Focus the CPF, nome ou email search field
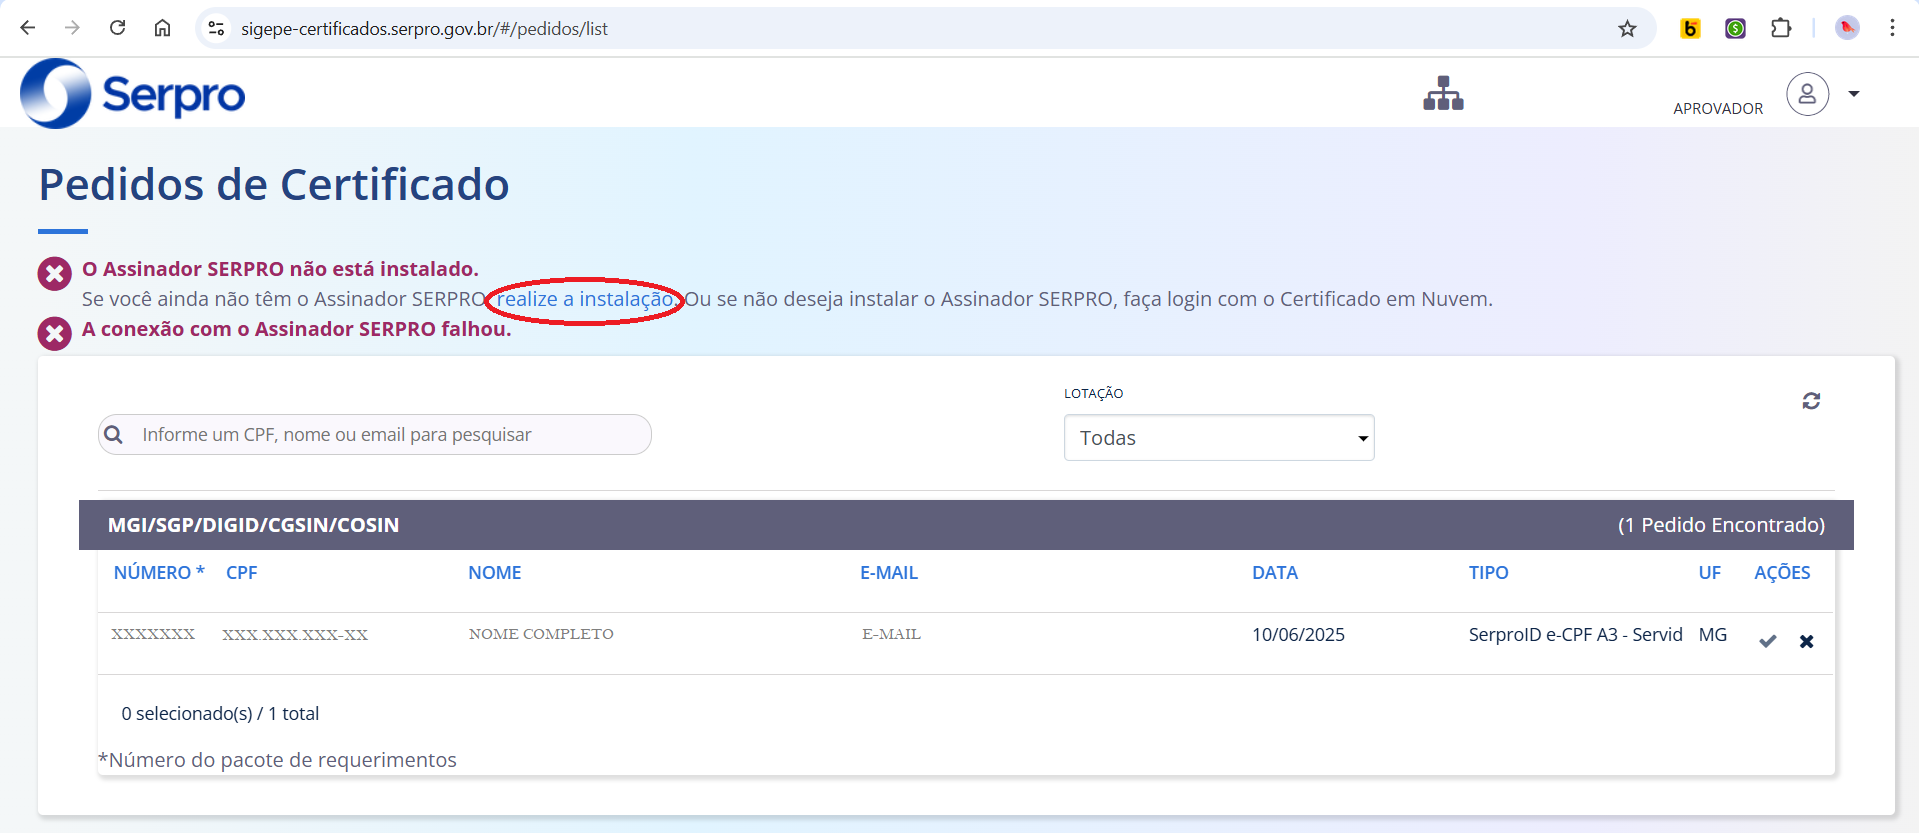 pos(390,435)
